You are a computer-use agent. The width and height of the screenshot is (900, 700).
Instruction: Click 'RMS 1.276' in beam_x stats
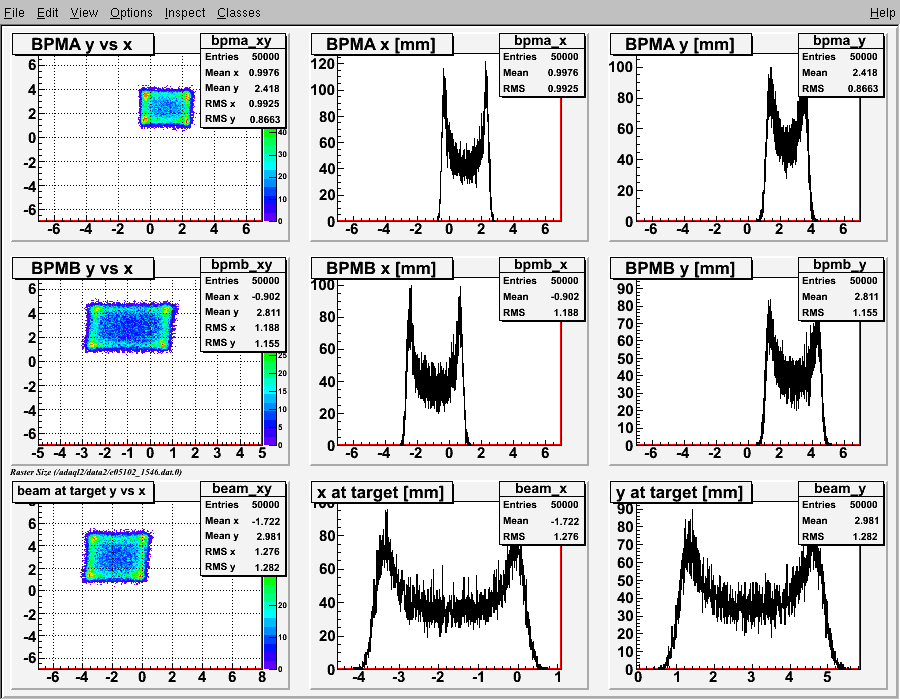tap(542, 536)
